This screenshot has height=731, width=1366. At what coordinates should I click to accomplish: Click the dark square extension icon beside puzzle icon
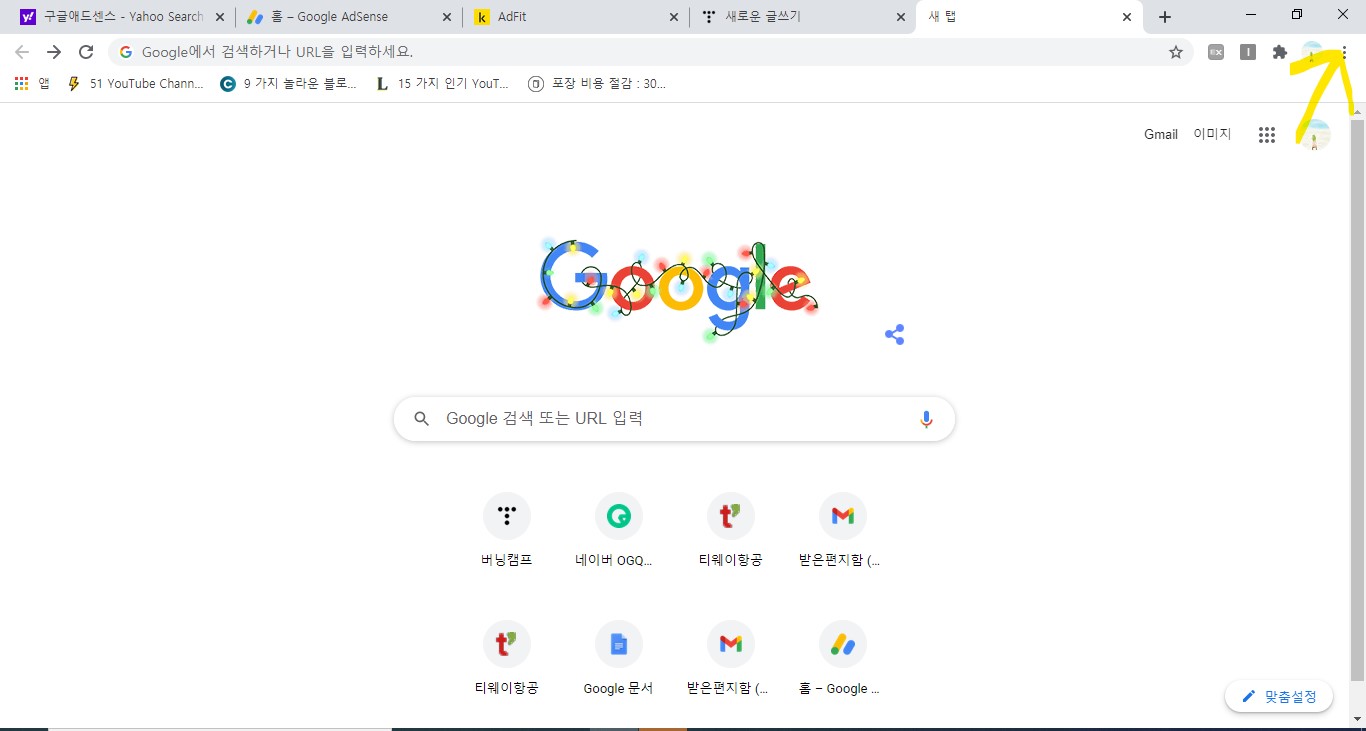point(1248,52)
